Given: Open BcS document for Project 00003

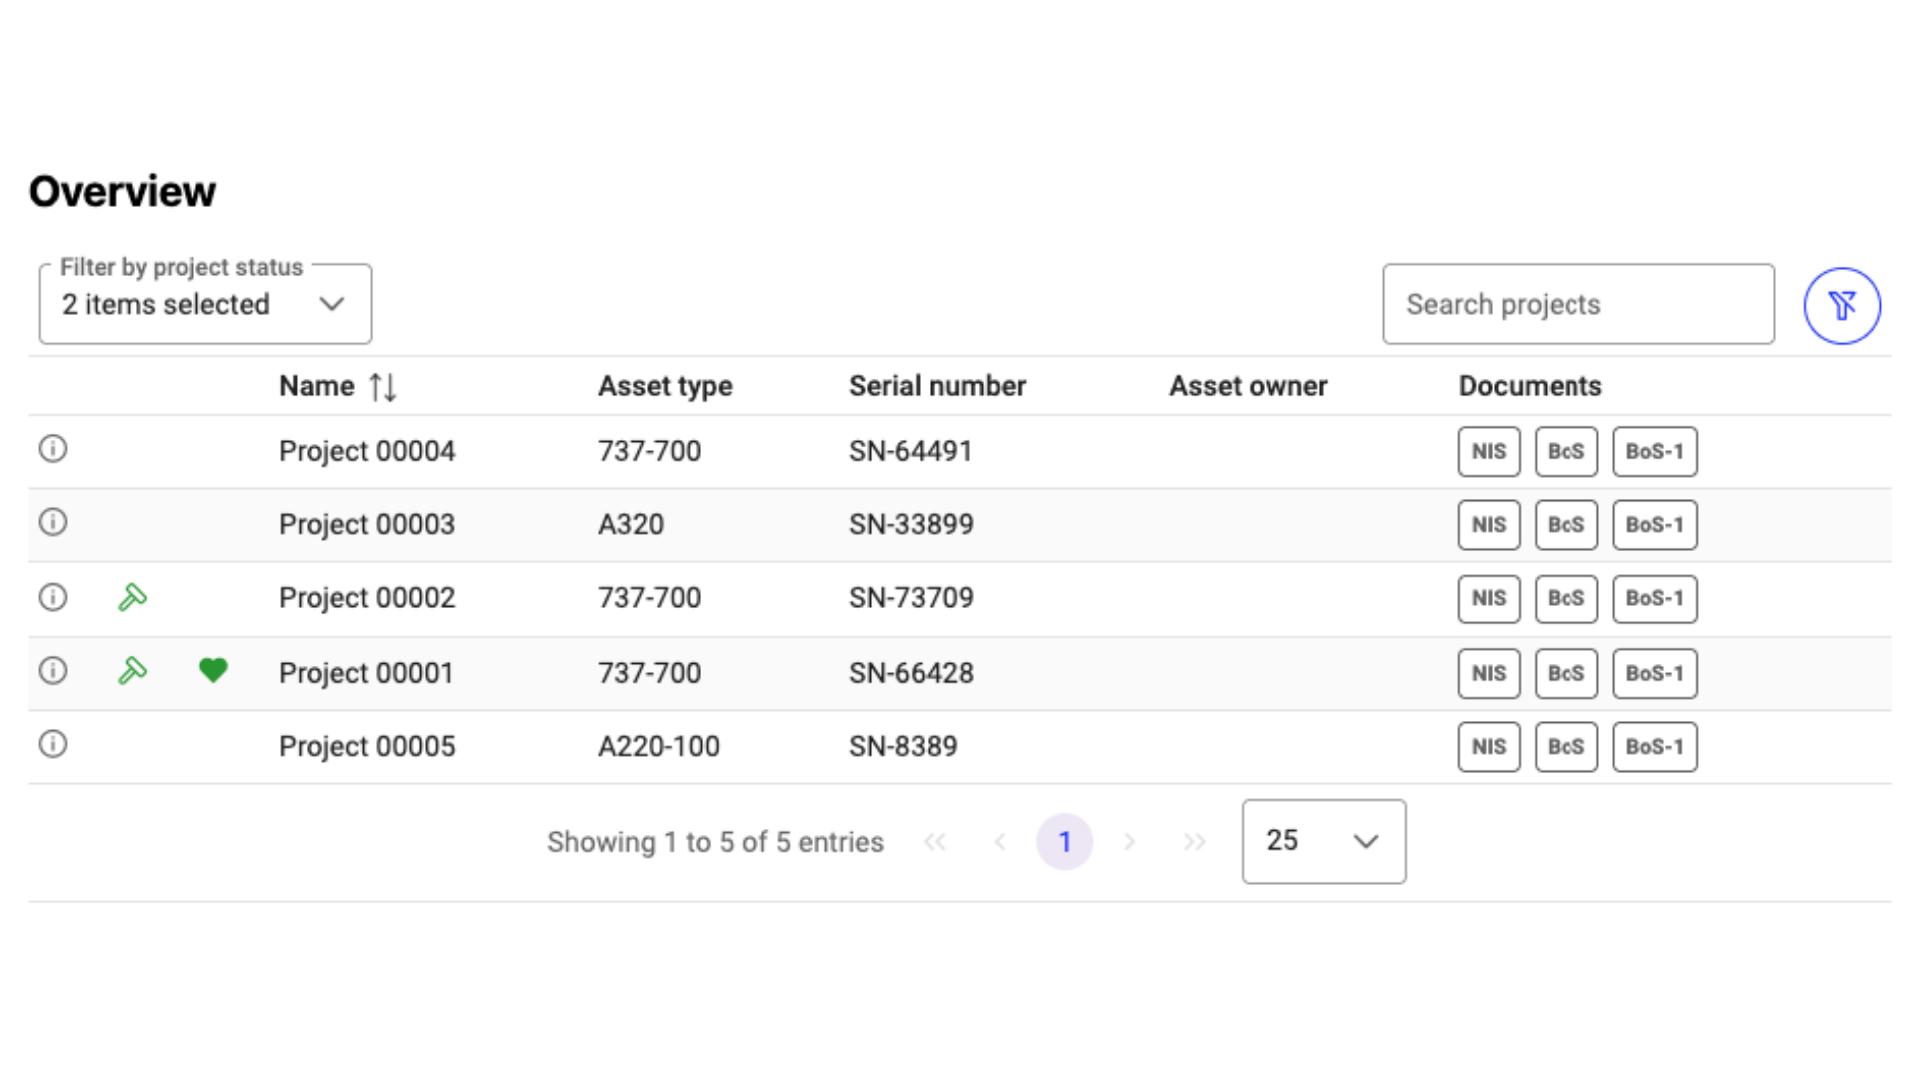Looking at the screenshot, I should coord(1565,525).
